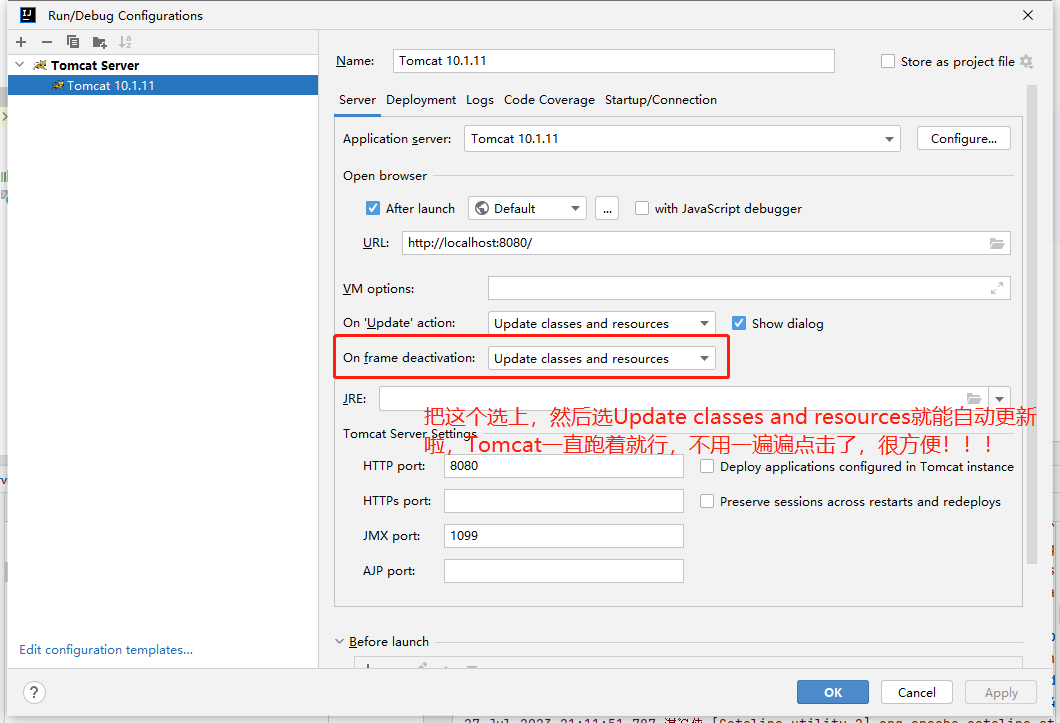Toggle the Show dialog checkbox
1060x723 pixels.
739,323
